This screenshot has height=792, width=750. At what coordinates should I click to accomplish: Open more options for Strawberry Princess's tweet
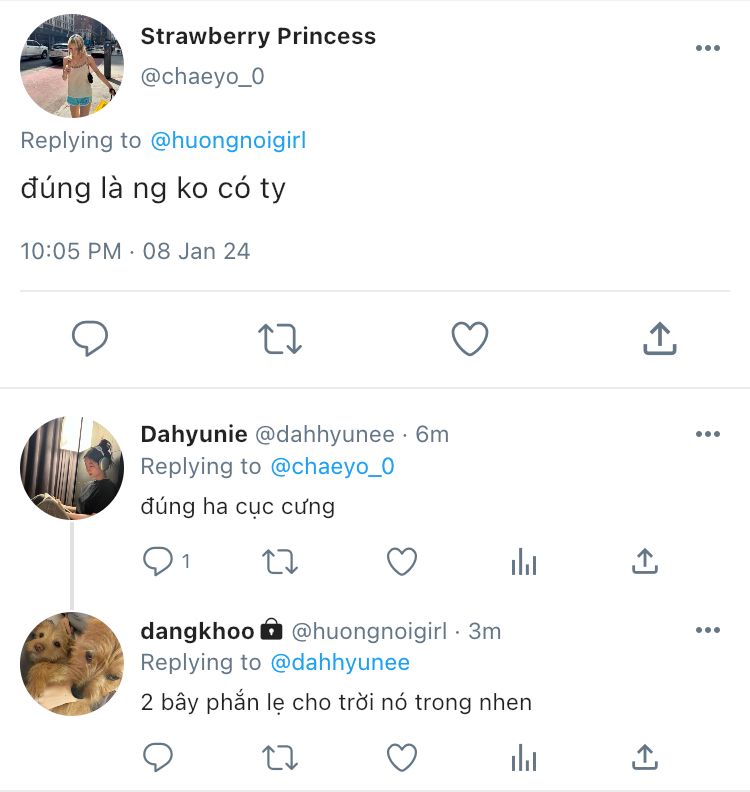(708, 48)
